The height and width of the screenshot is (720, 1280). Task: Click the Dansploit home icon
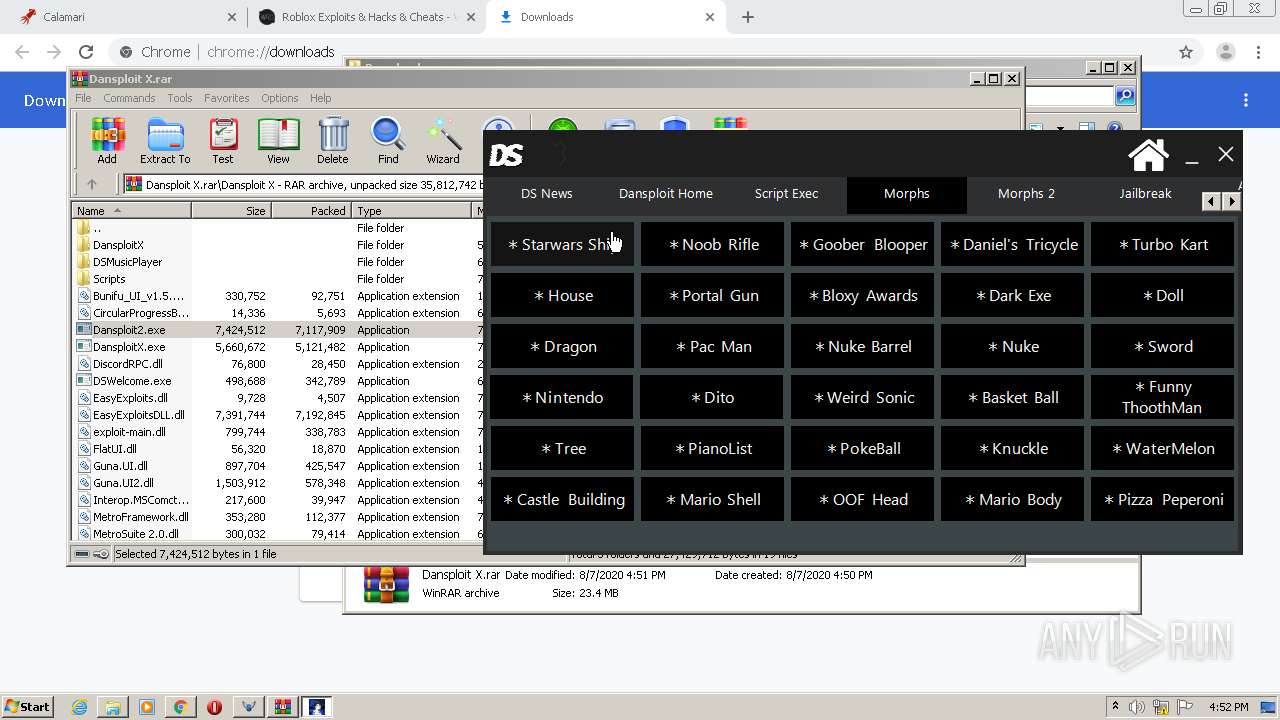click(x=1148, y=155)
